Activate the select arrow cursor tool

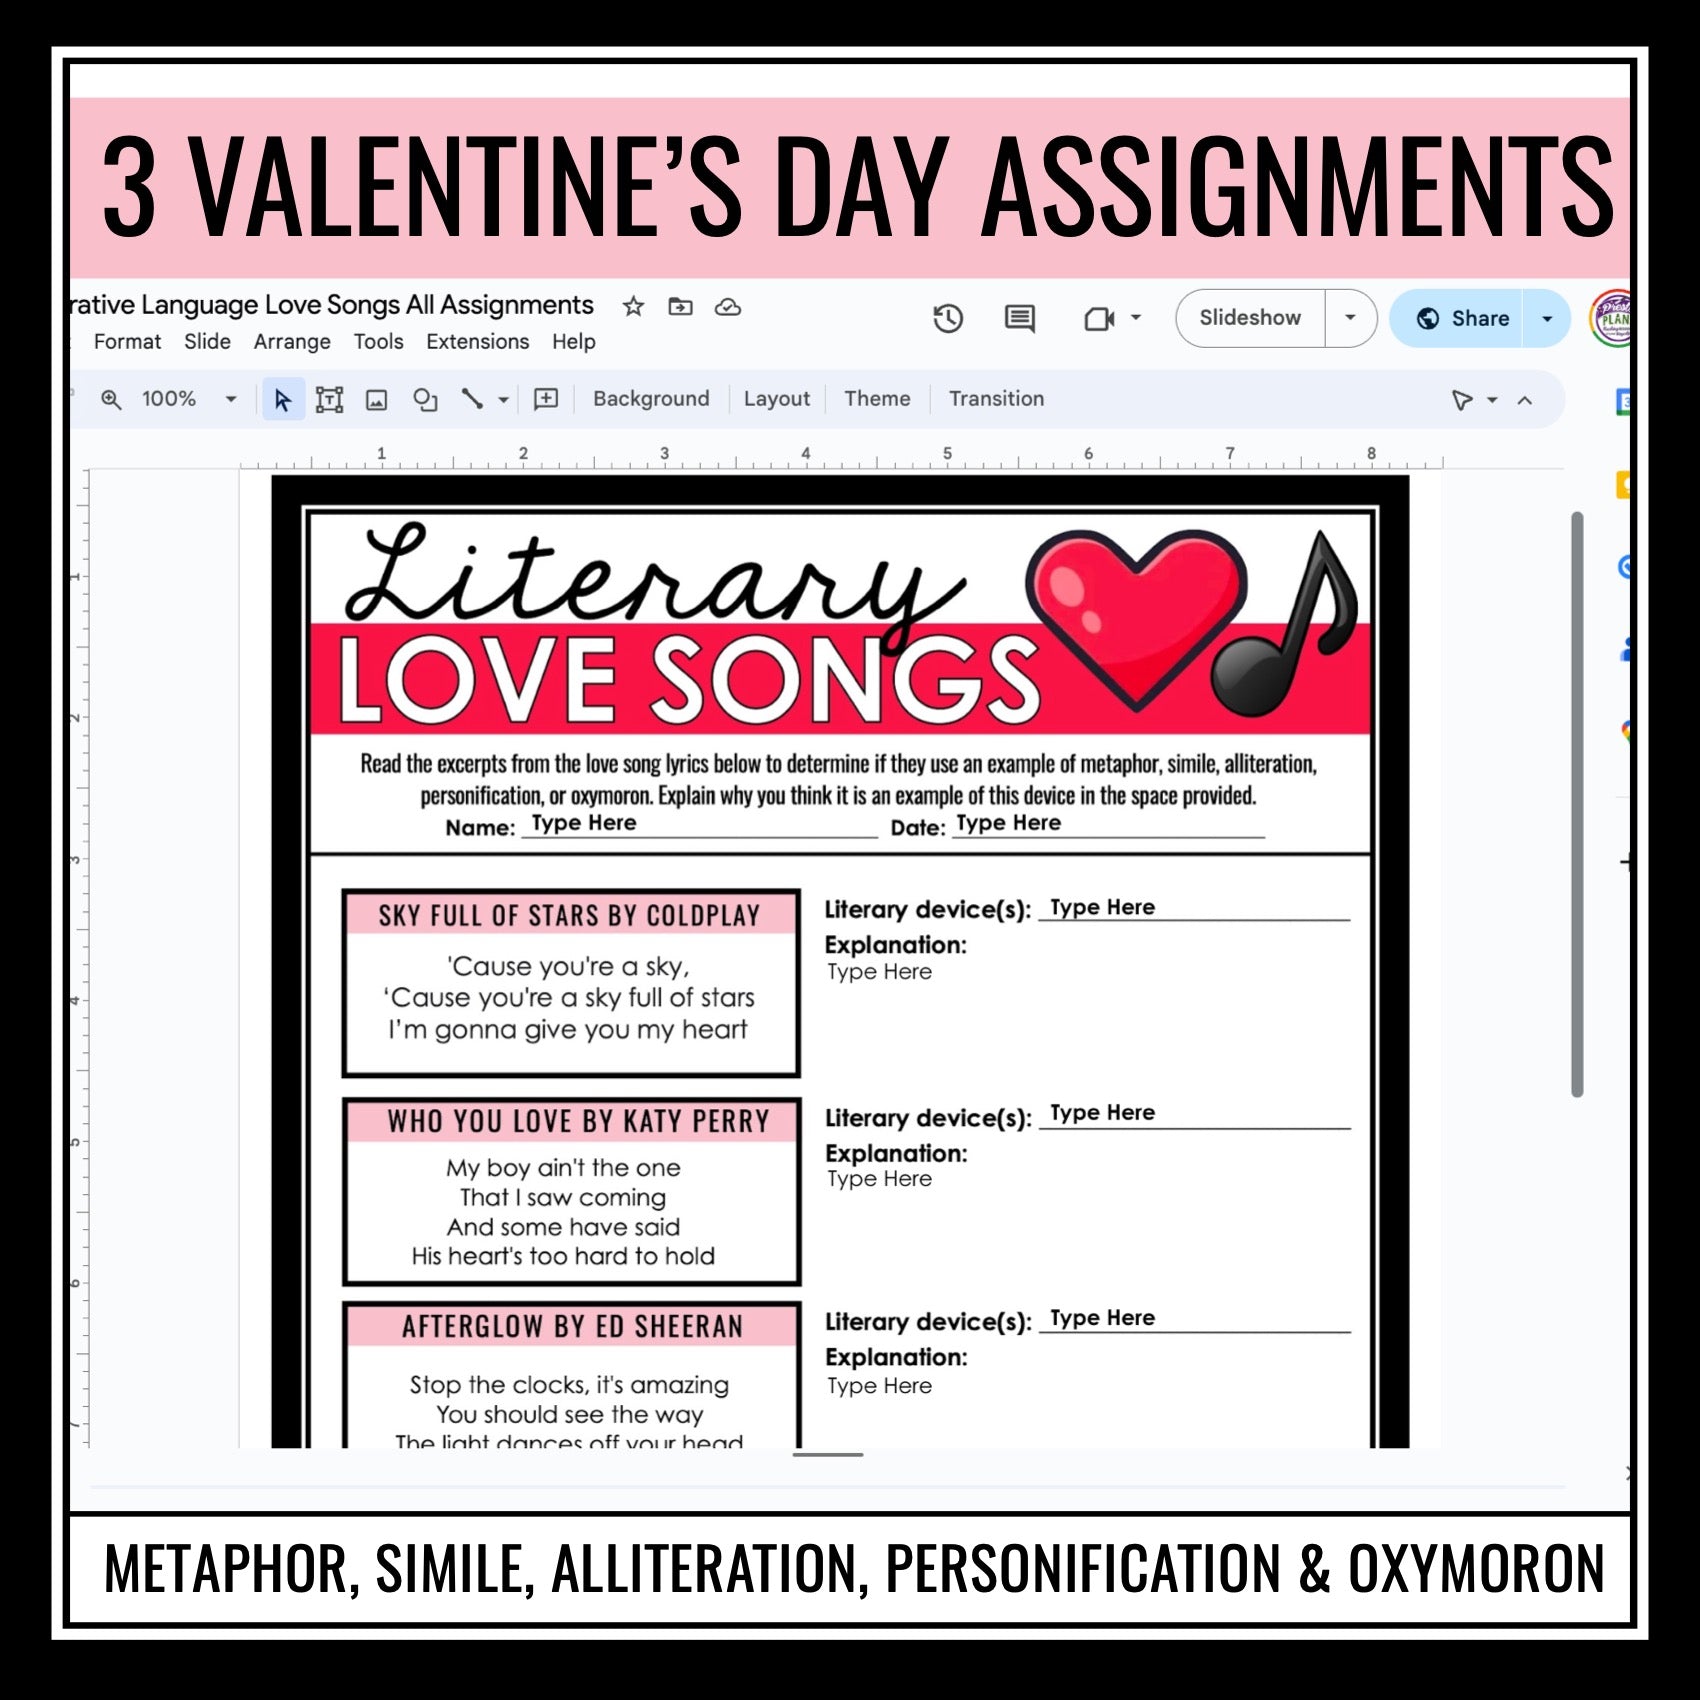click(283, 400)
